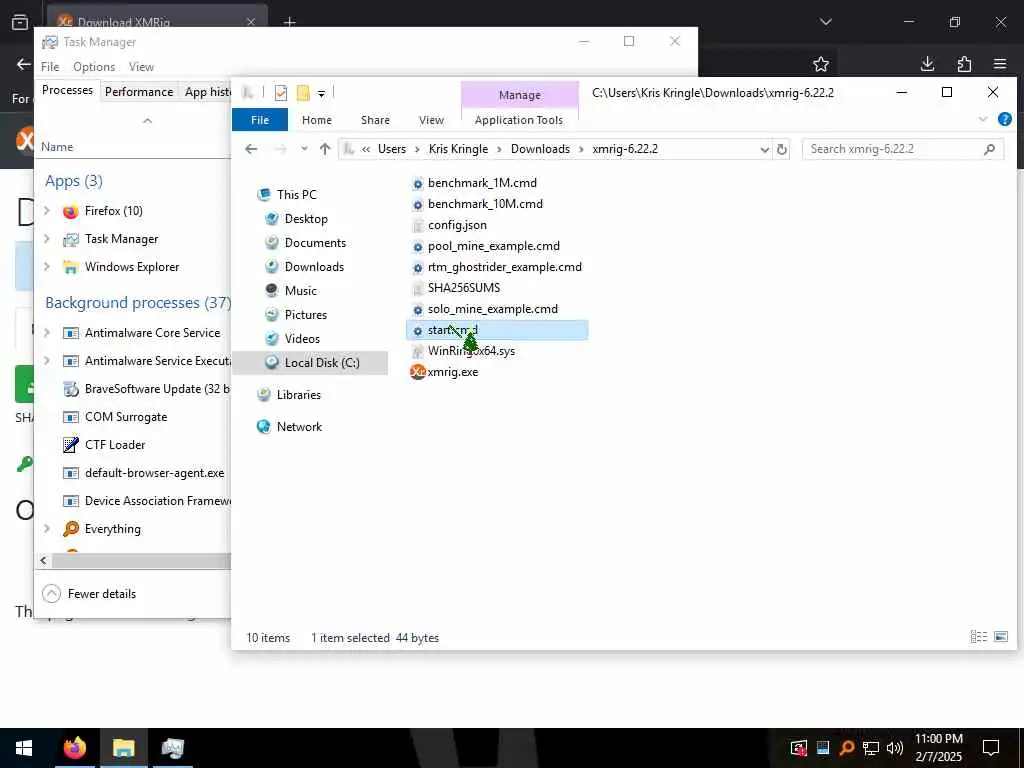Screen dimensions: 1024x768
Task: Open the xmrig.exe file icon
Action: point(417,372)
